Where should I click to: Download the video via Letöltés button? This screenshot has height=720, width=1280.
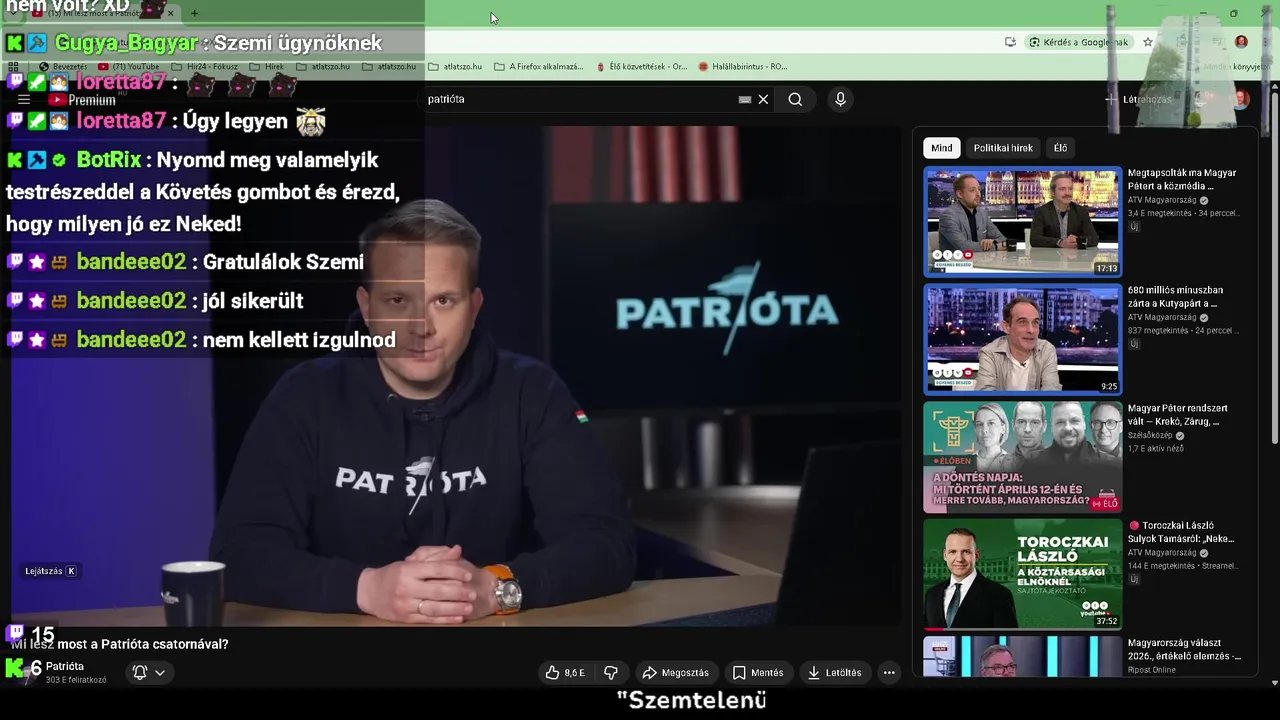(834, 673)
